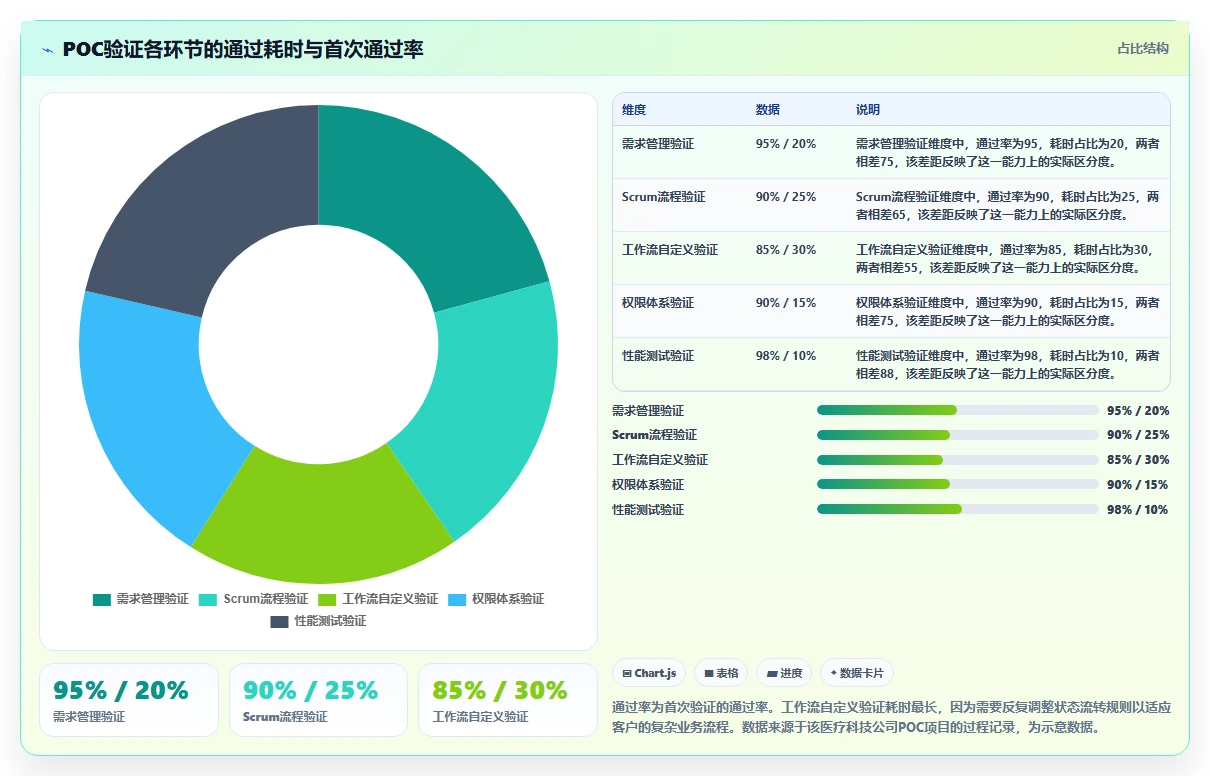
Task: Click the Scrum流程验证 progress bar
Action: 958,435
